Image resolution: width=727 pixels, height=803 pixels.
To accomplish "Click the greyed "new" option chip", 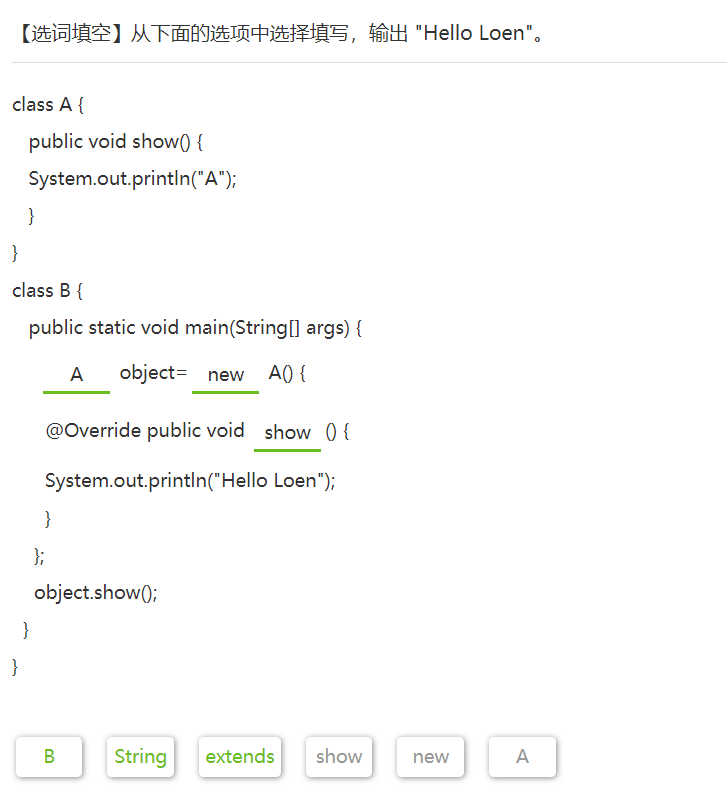I will pos(431,757).
